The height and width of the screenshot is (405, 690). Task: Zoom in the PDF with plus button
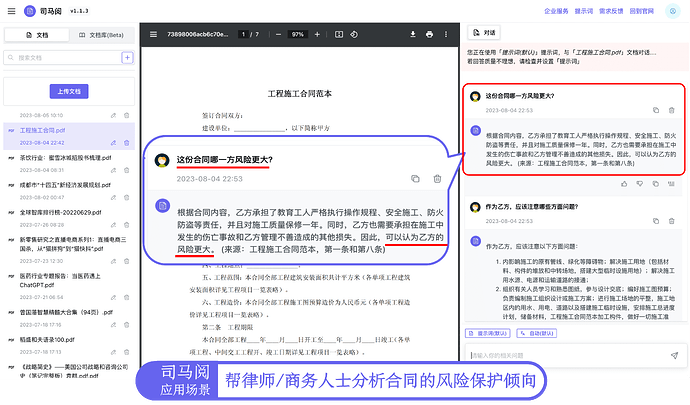[x=315, y=33]
